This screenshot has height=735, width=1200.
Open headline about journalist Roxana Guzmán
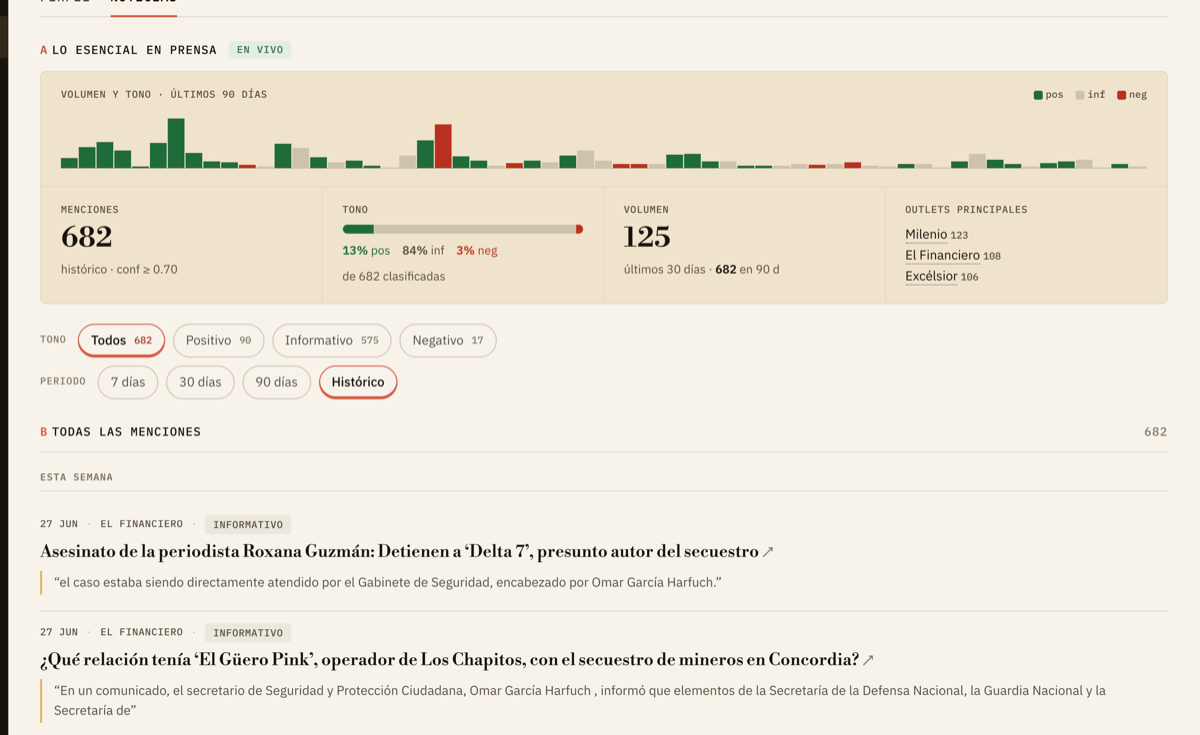click(x=399, y=552)
